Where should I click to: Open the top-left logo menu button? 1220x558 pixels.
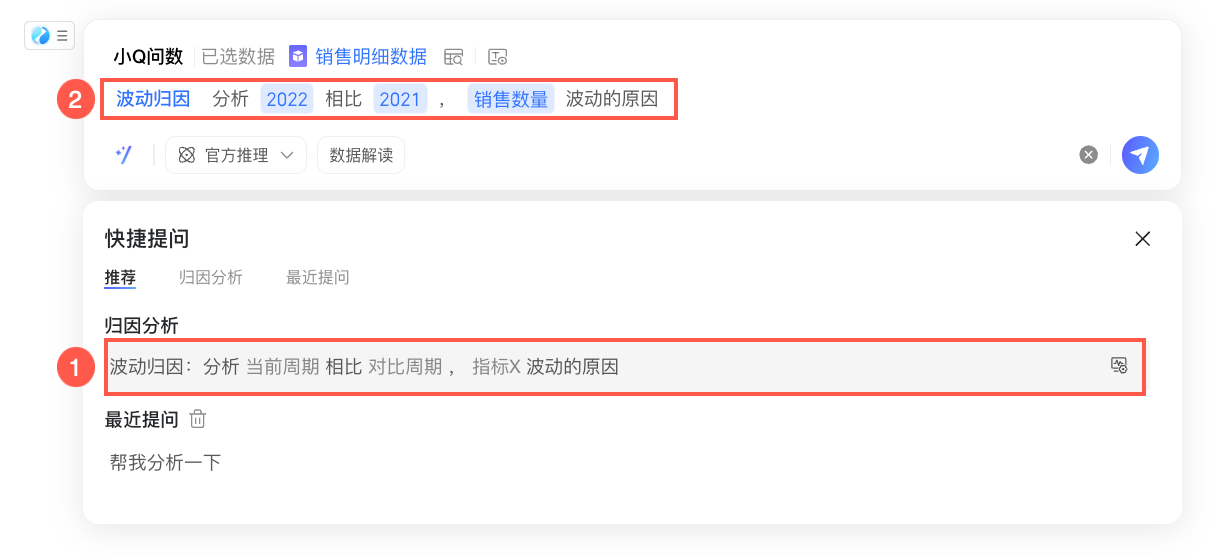click(49, 36)
